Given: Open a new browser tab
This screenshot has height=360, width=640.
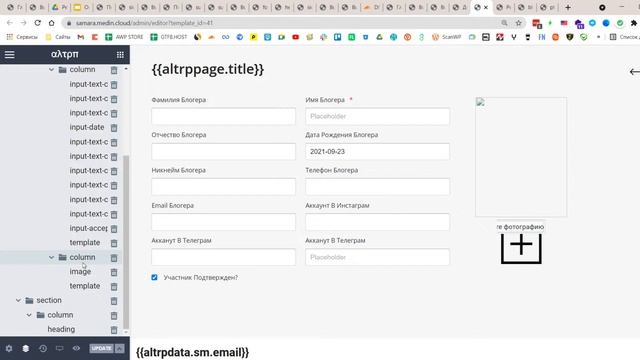Looking at the screenshot, I should [568, 7].
